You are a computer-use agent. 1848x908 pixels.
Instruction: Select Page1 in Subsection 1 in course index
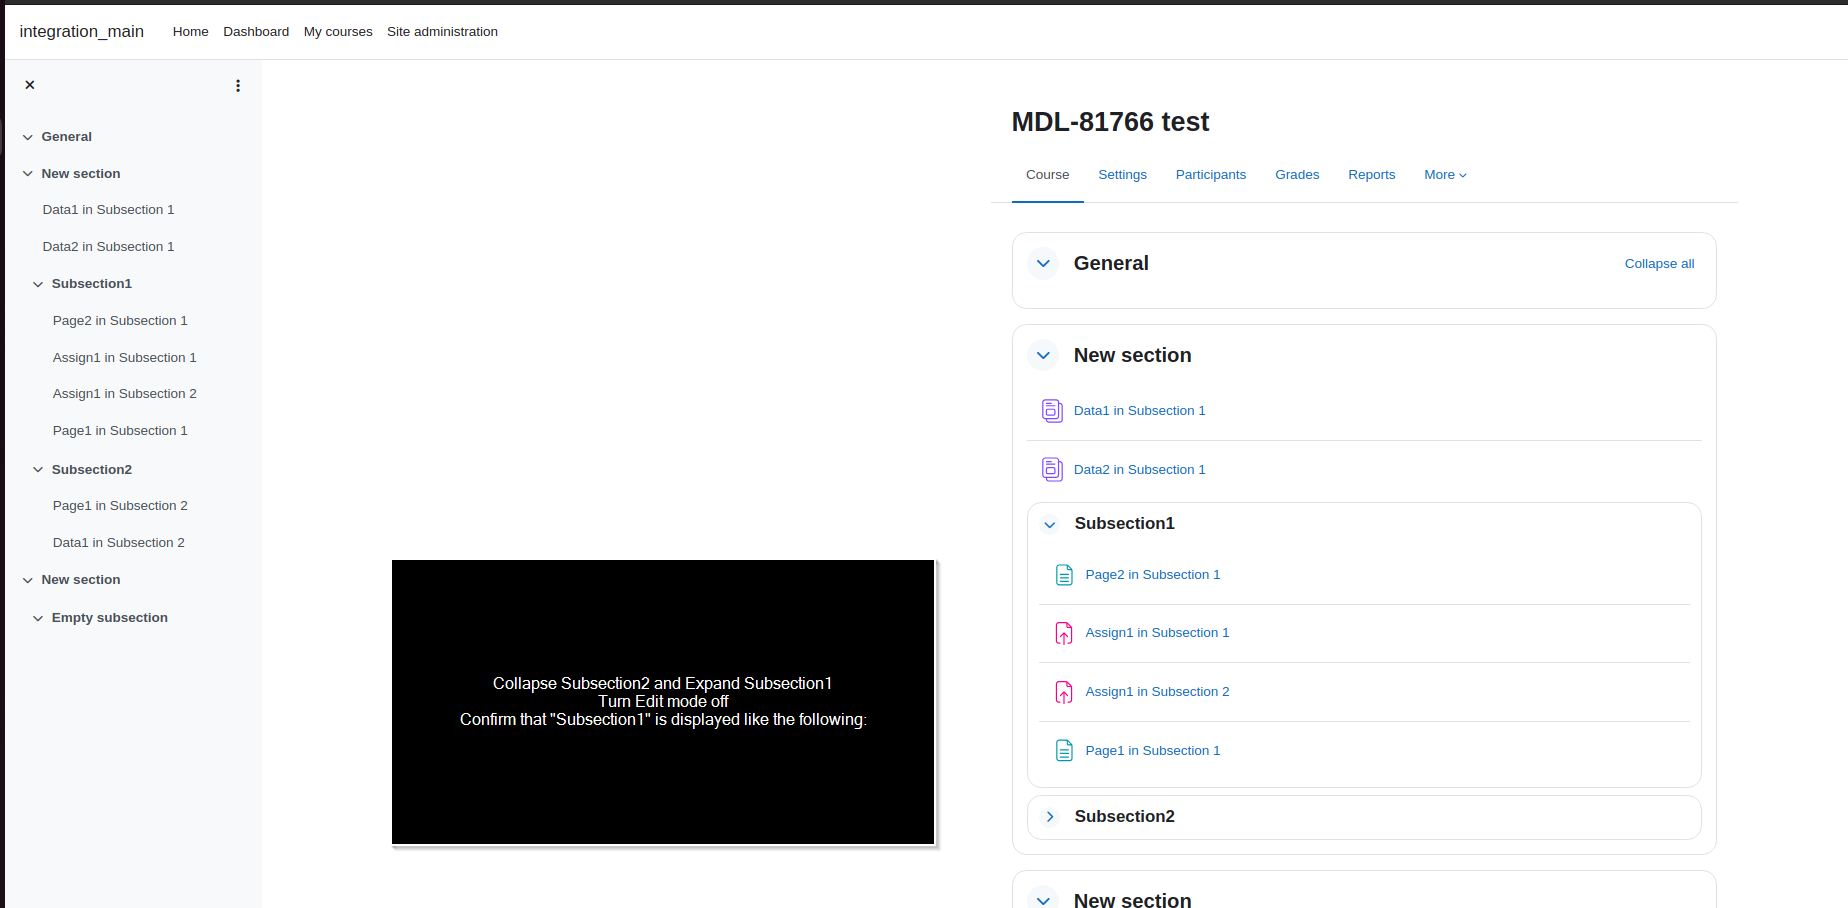pyautogui.click(x=120, y=431)
